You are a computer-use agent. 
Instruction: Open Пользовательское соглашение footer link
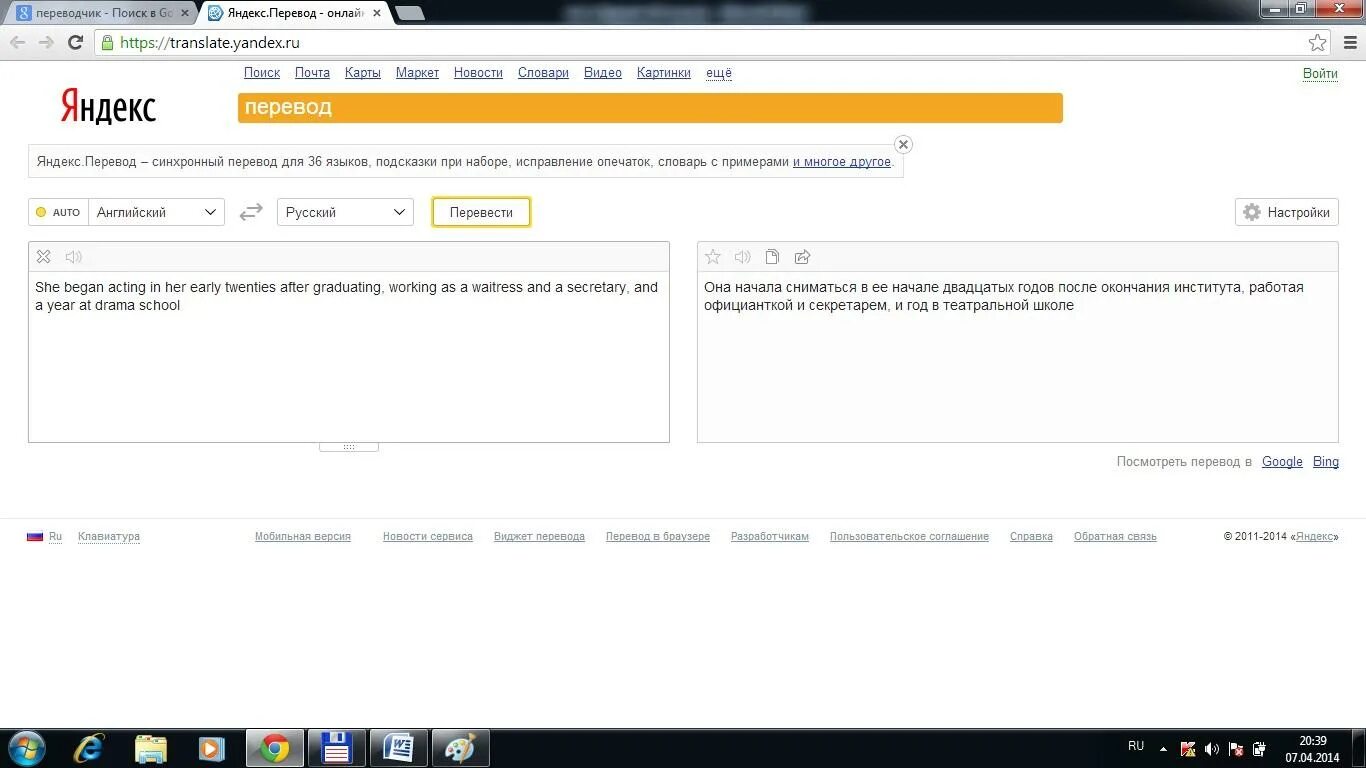[x=909, y=537]
